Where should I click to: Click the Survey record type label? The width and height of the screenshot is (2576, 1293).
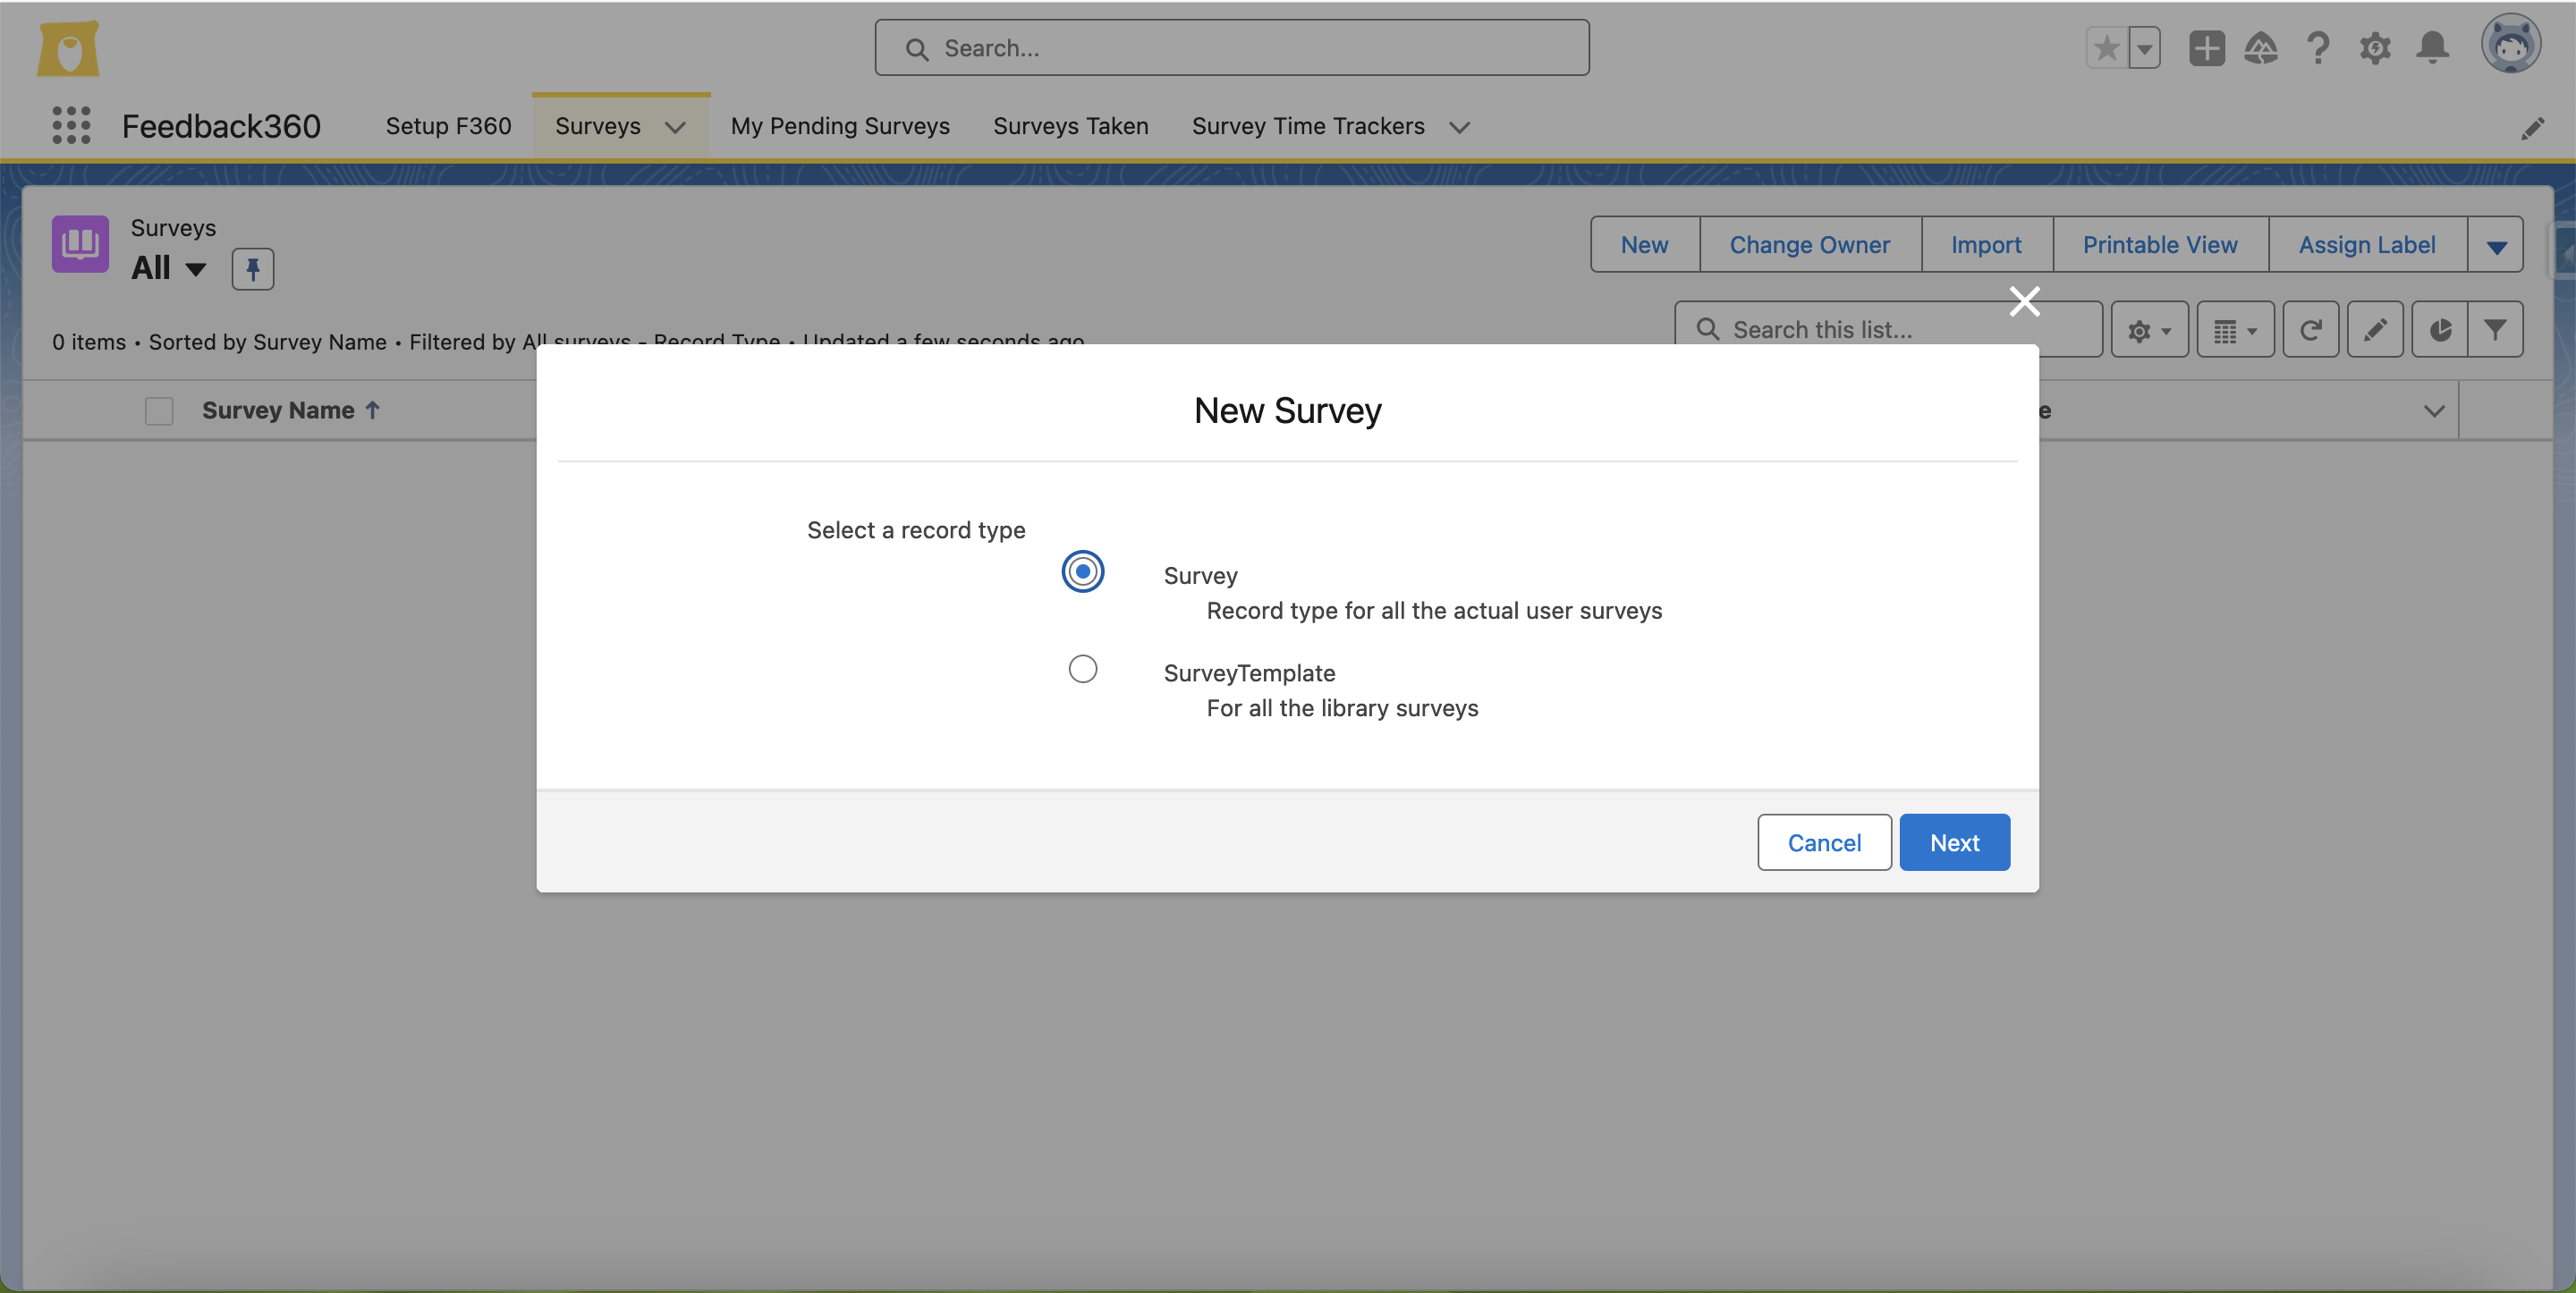1200,575
